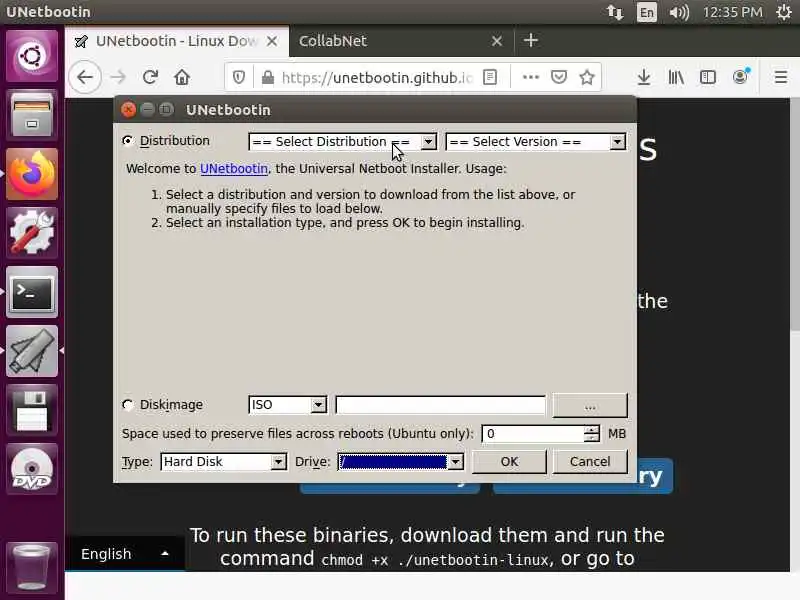
Task: Open the floppy disk save icon in dock
Action: tap(32, 410)
